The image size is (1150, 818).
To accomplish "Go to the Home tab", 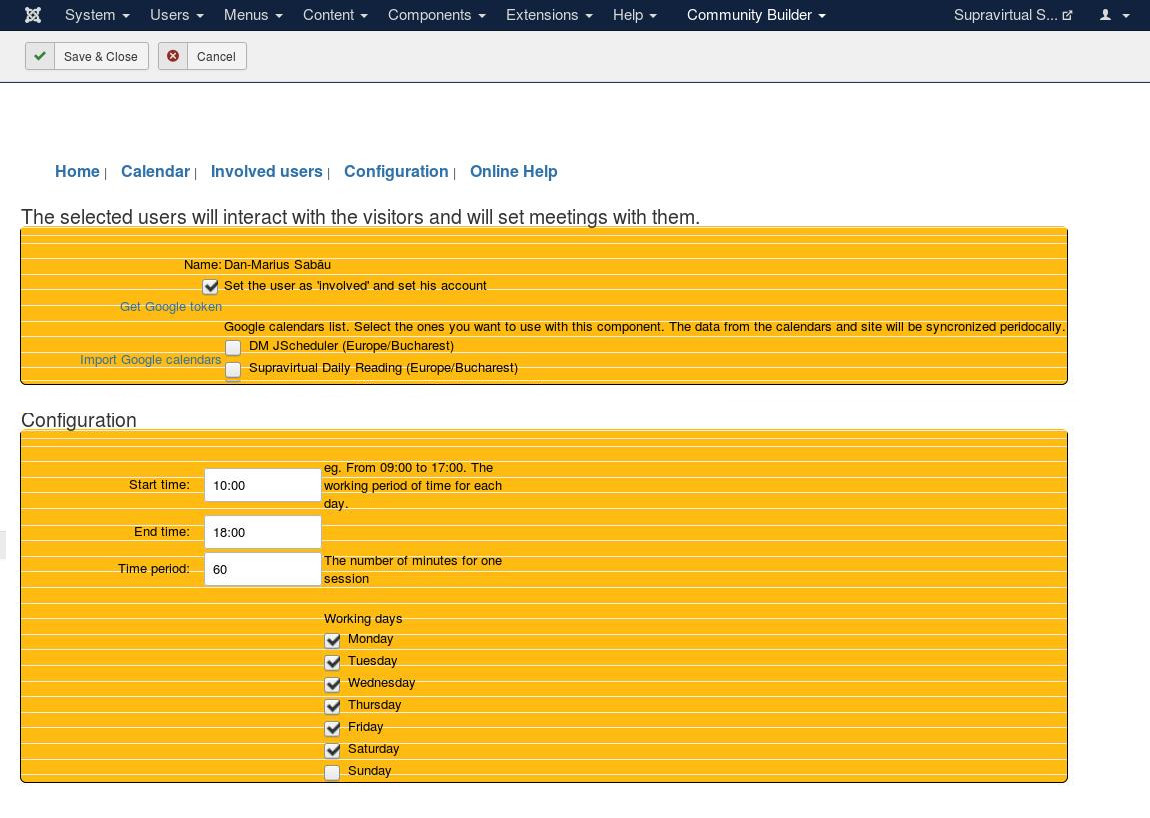I will click(x=77, y=172).
